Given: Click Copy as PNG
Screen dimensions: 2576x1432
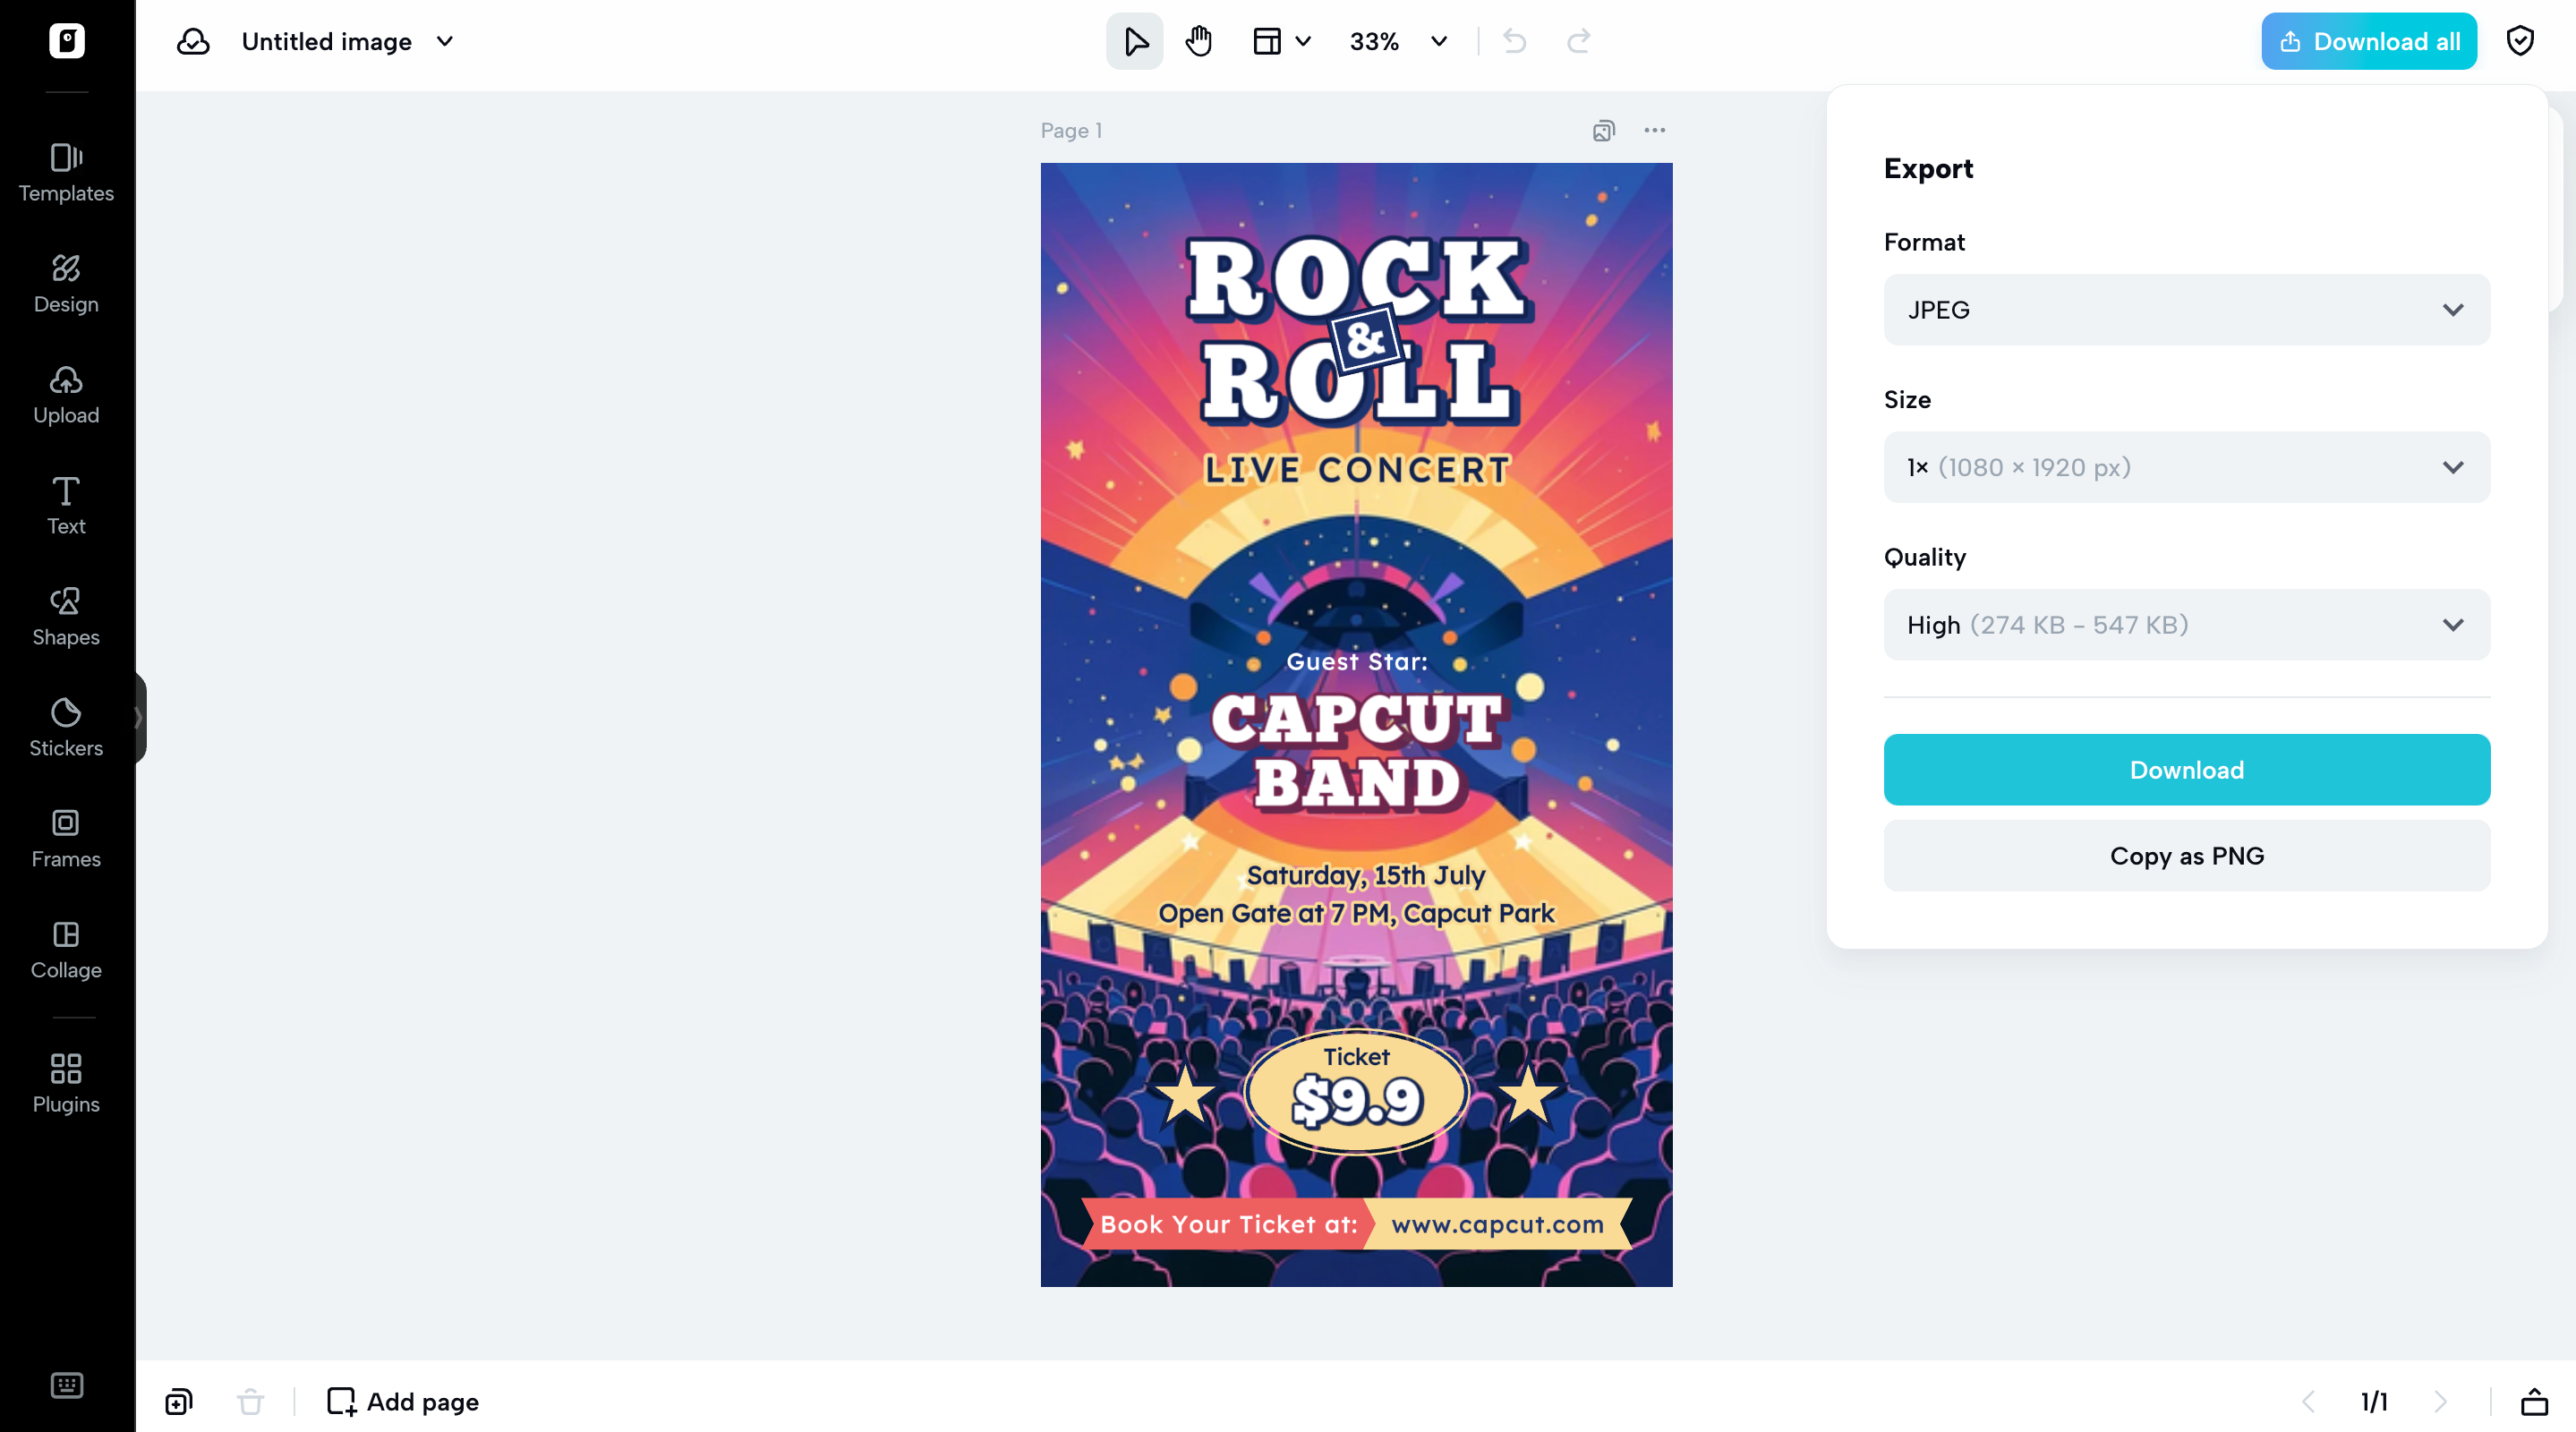Looking at the screenshot, I should tap(2187, 856).
